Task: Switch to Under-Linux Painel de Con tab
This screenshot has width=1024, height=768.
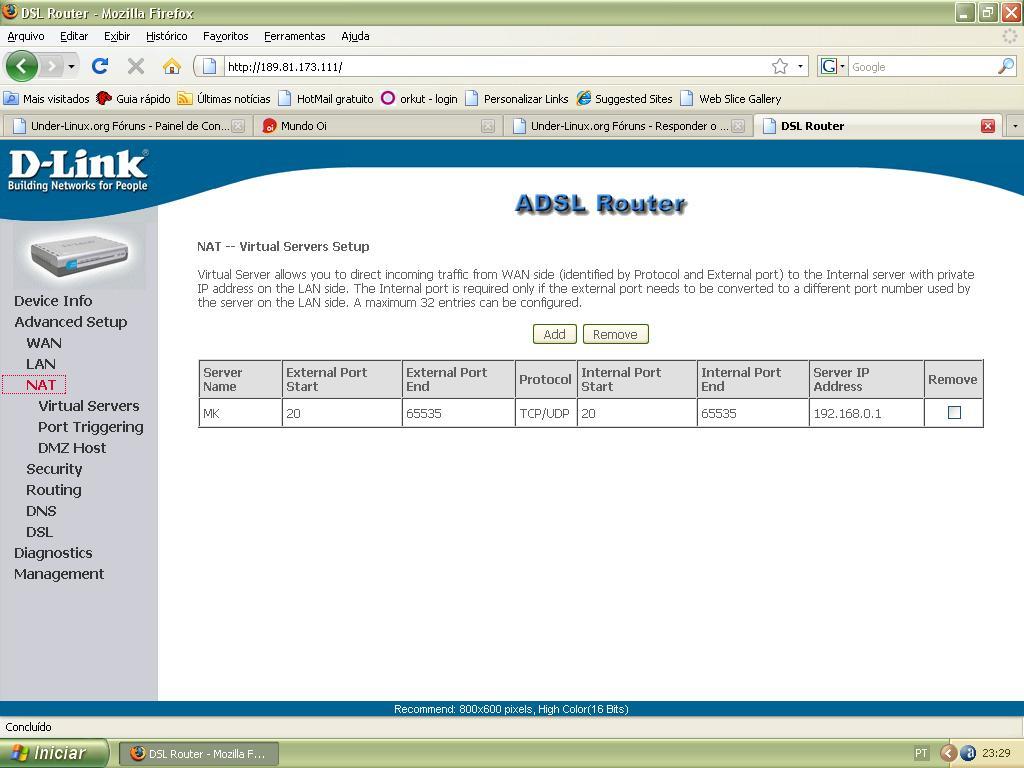Action: [127, 126]
